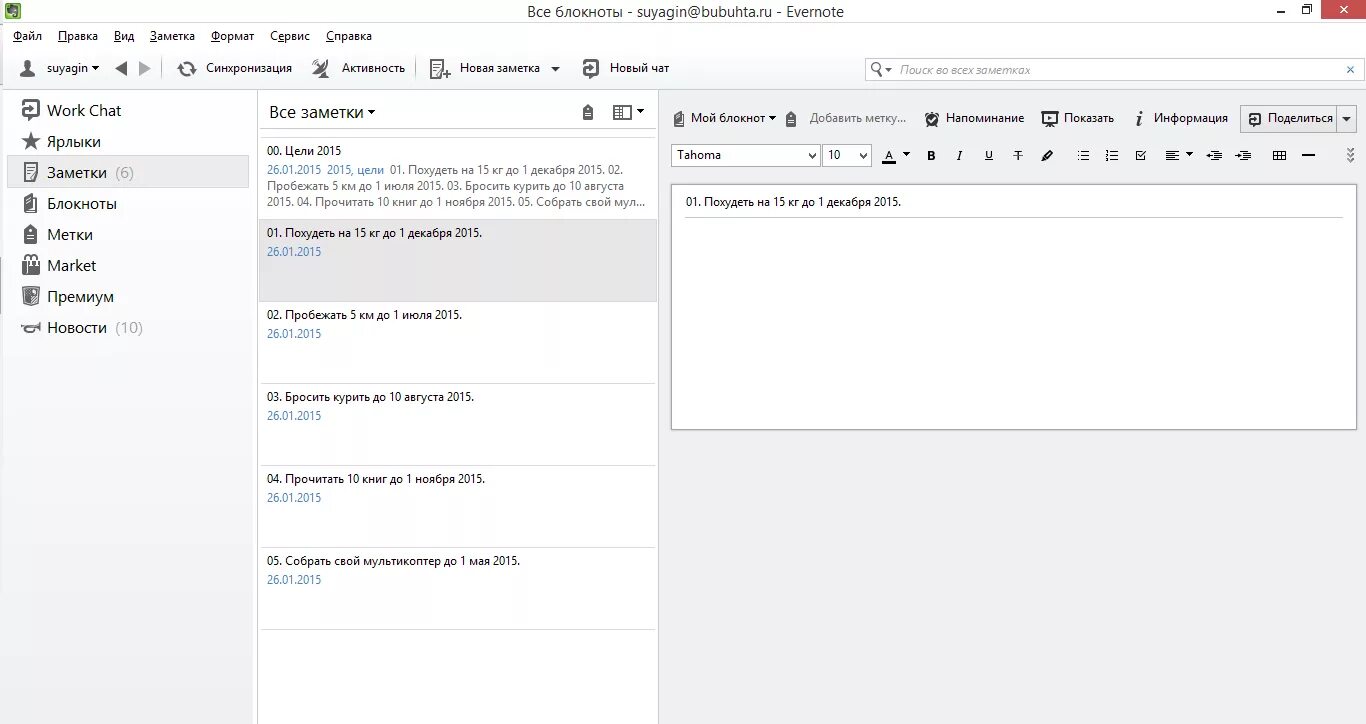Toggle underline formatting
This screenshot has height=724, width=1366.
(989, 156)
